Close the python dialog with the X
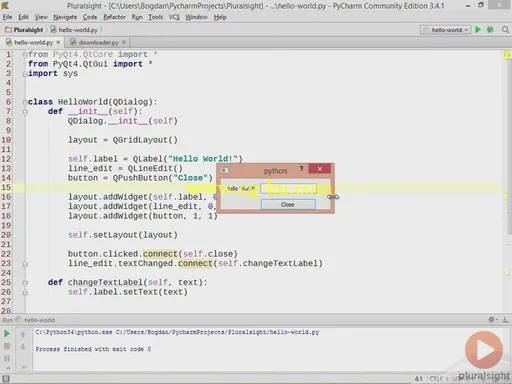Viewport: 512px width, 384px height. [320, 169]
